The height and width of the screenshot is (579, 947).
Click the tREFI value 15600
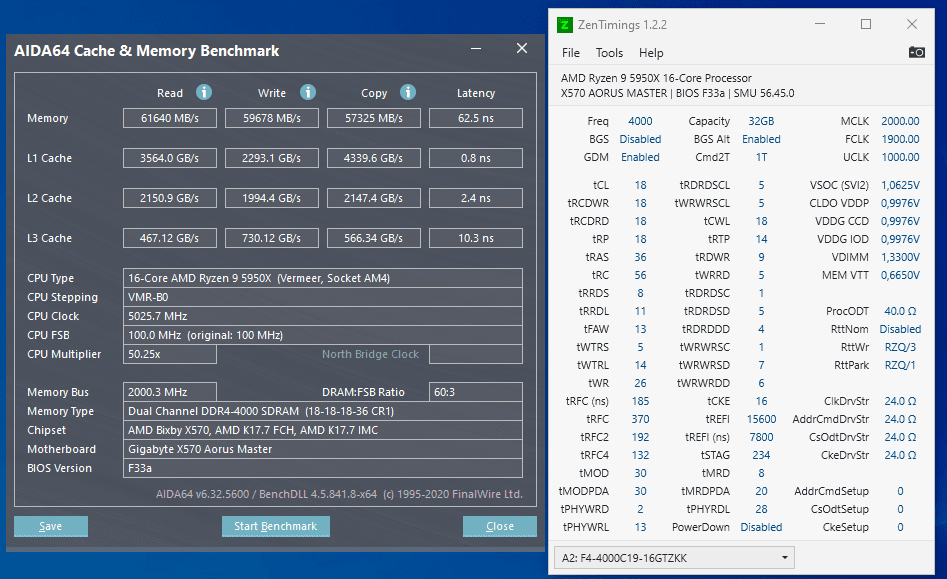tap(761, 420)
